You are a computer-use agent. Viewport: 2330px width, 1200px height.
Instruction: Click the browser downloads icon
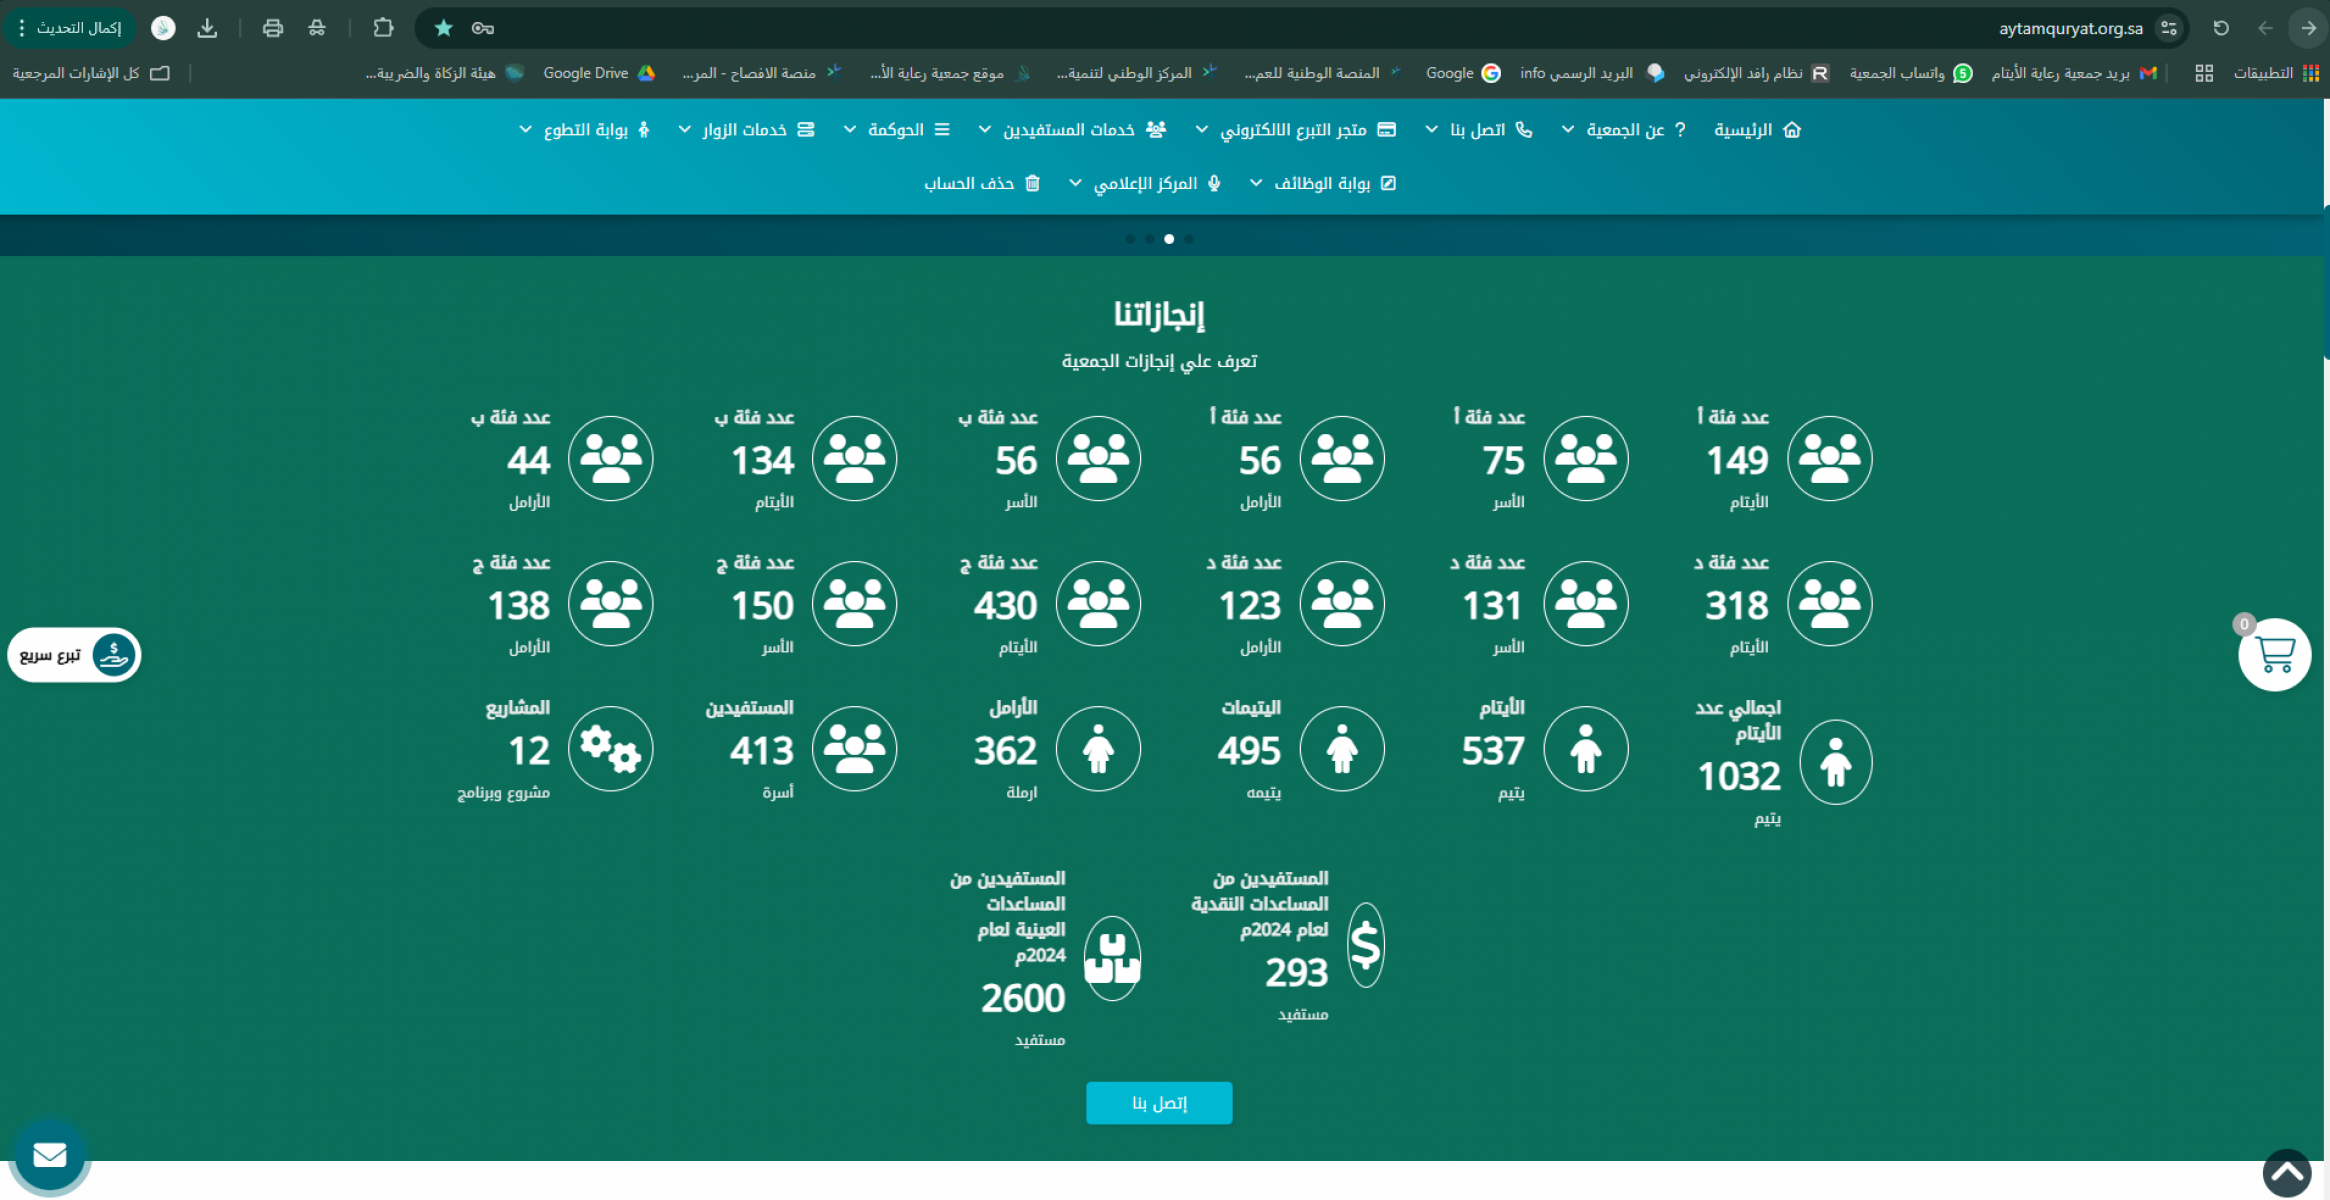[207, 28]
